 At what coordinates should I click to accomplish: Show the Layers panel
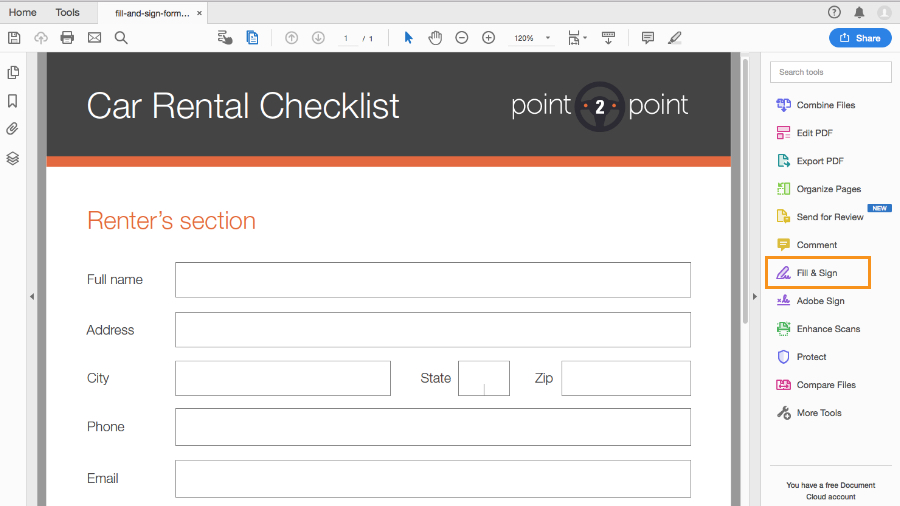coord(13,158)
